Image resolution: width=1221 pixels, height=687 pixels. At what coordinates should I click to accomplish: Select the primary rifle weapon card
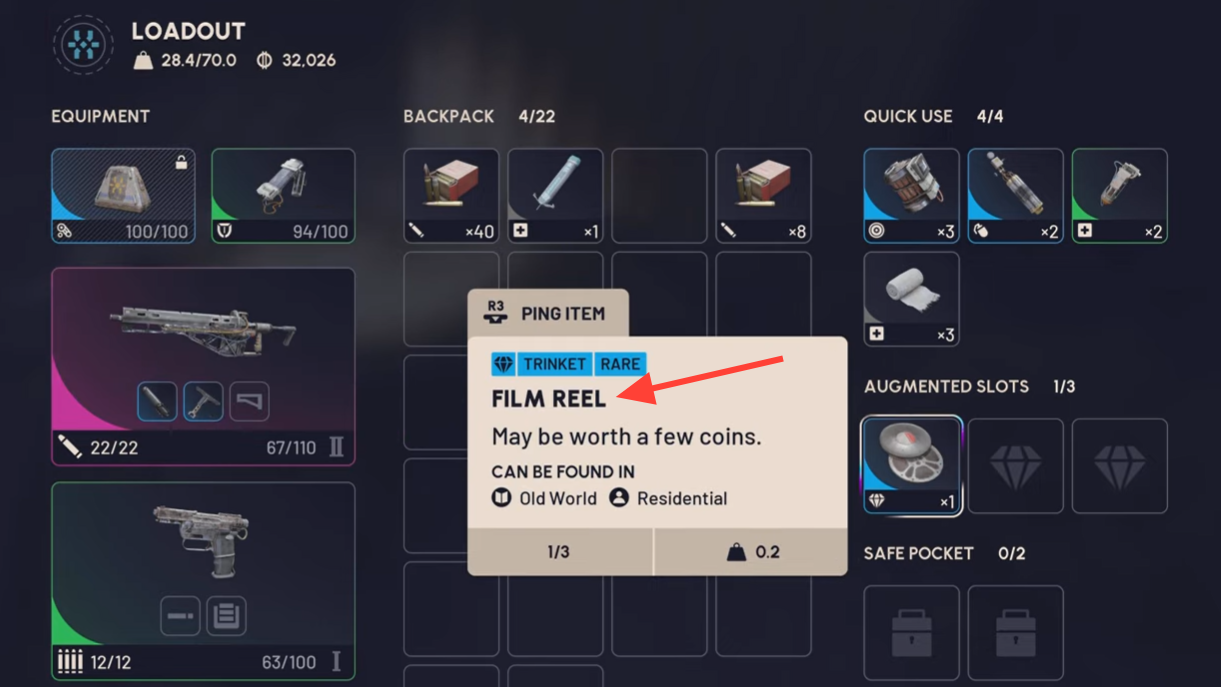tap(203, 367)
